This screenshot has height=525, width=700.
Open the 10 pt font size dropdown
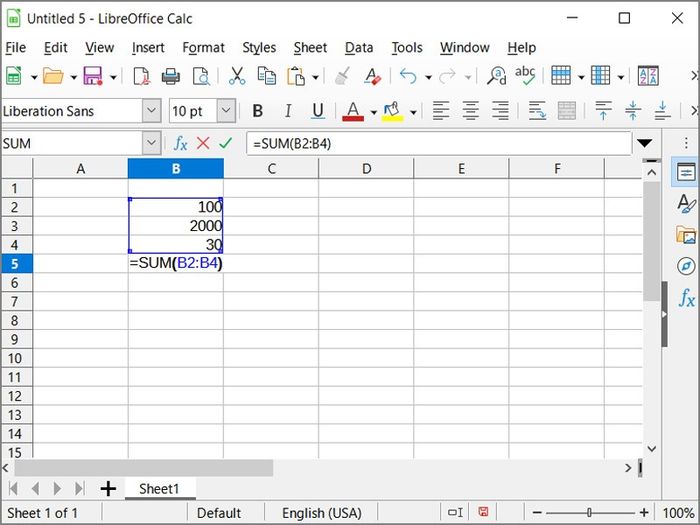pos(226,110)
